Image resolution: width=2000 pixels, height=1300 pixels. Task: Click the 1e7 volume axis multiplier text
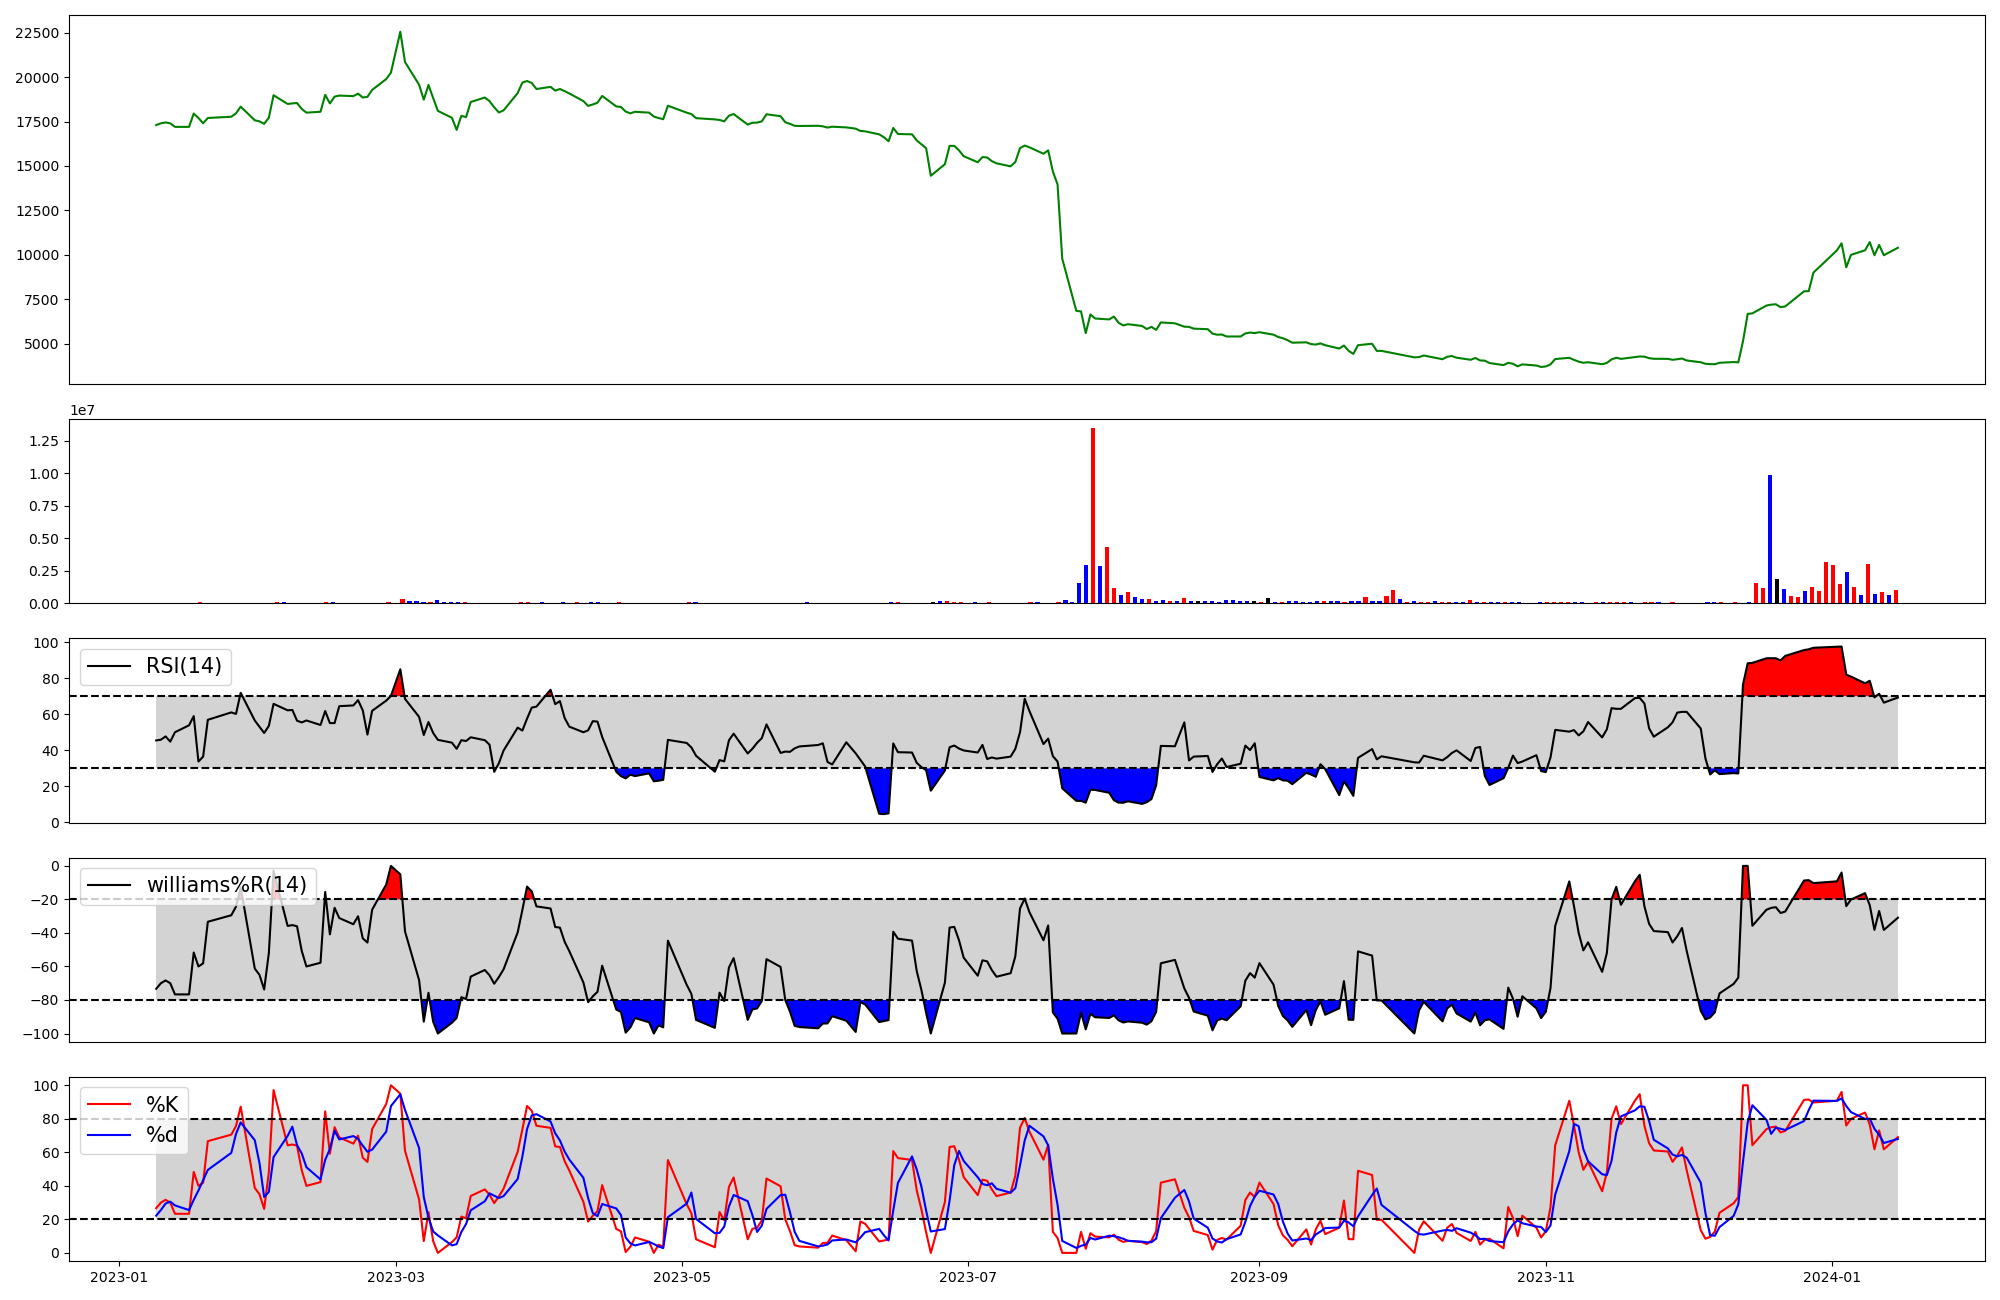[x=82, y=410]
